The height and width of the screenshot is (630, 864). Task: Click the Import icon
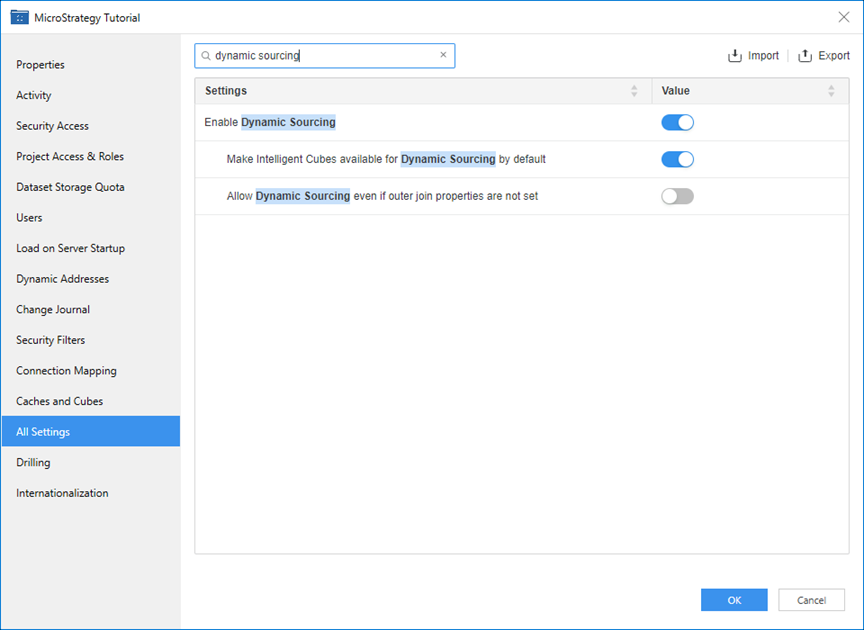click(735, 56)
